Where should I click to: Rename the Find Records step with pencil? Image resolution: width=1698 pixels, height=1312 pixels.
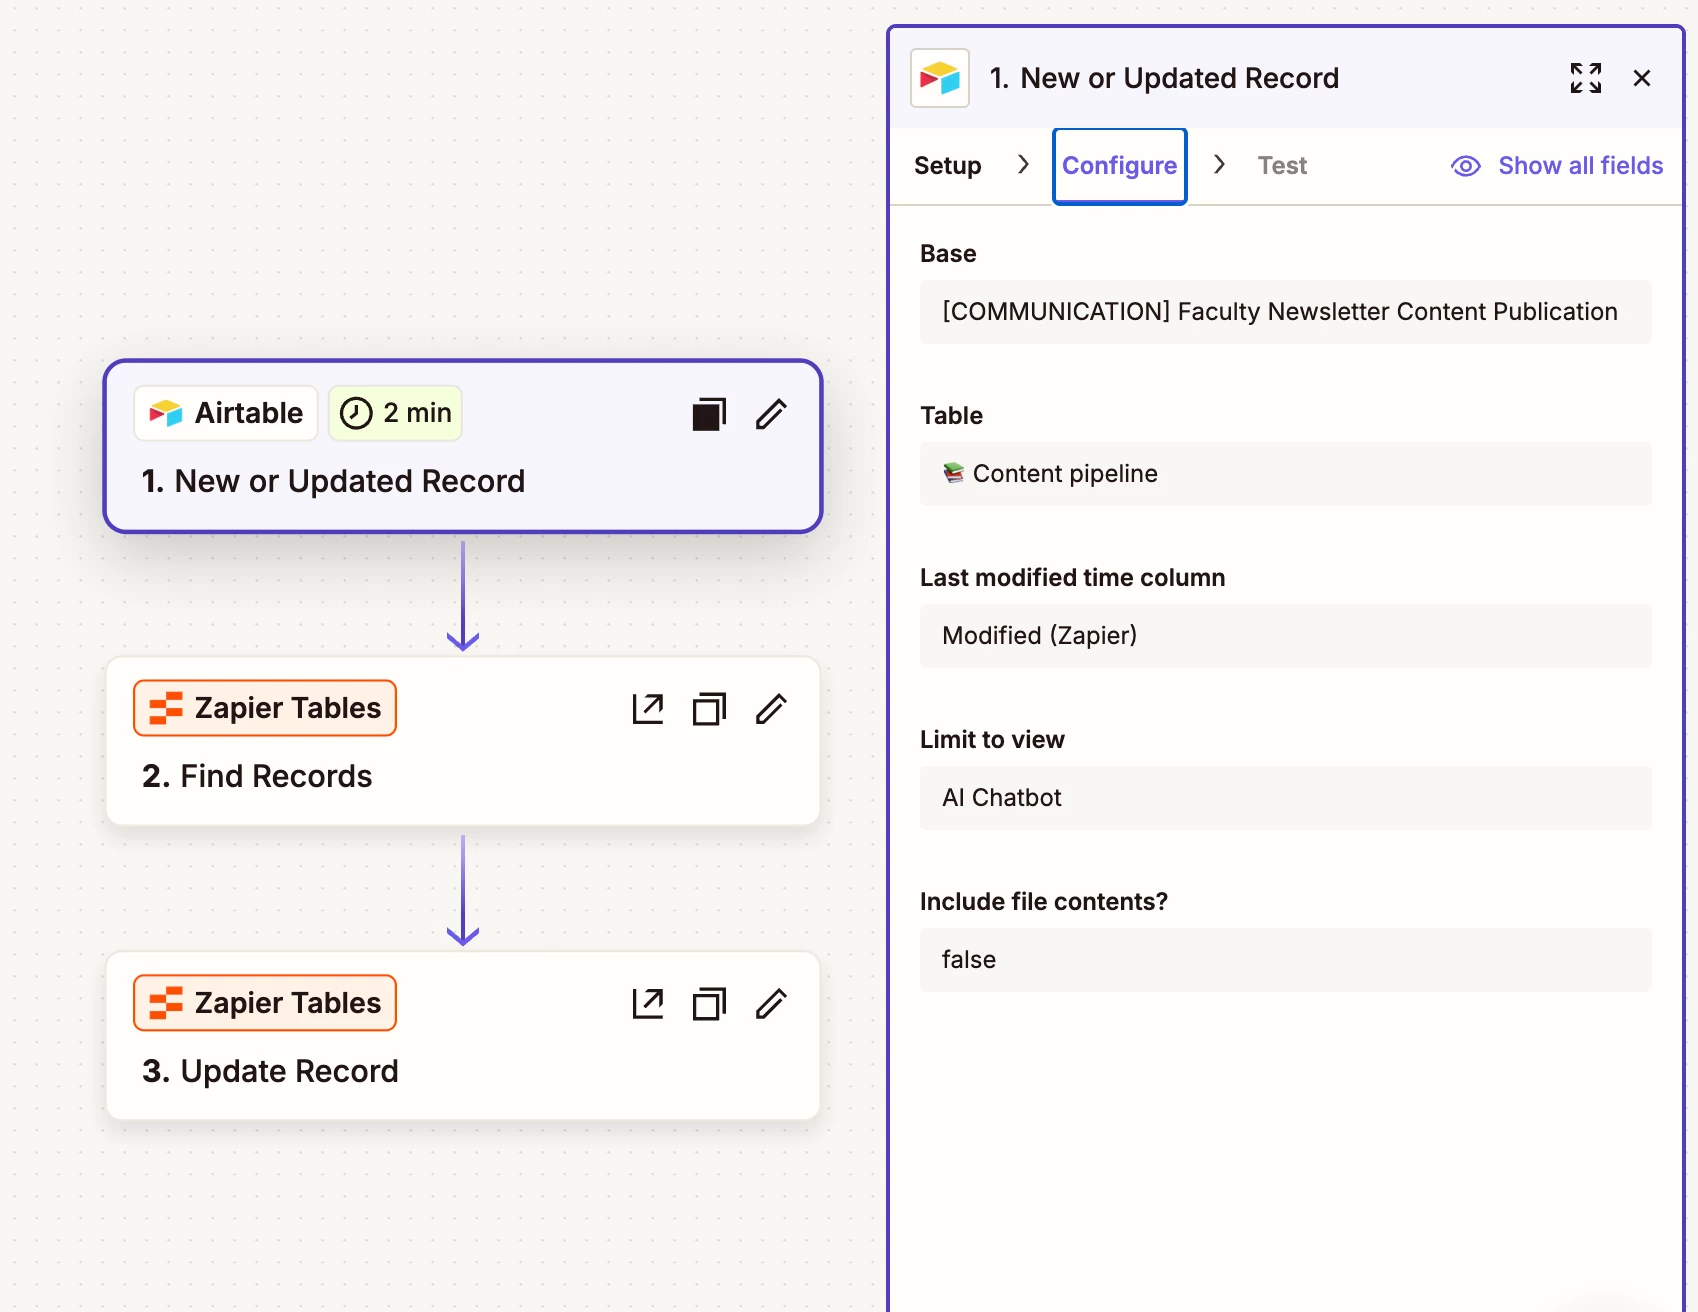point(771,709)
